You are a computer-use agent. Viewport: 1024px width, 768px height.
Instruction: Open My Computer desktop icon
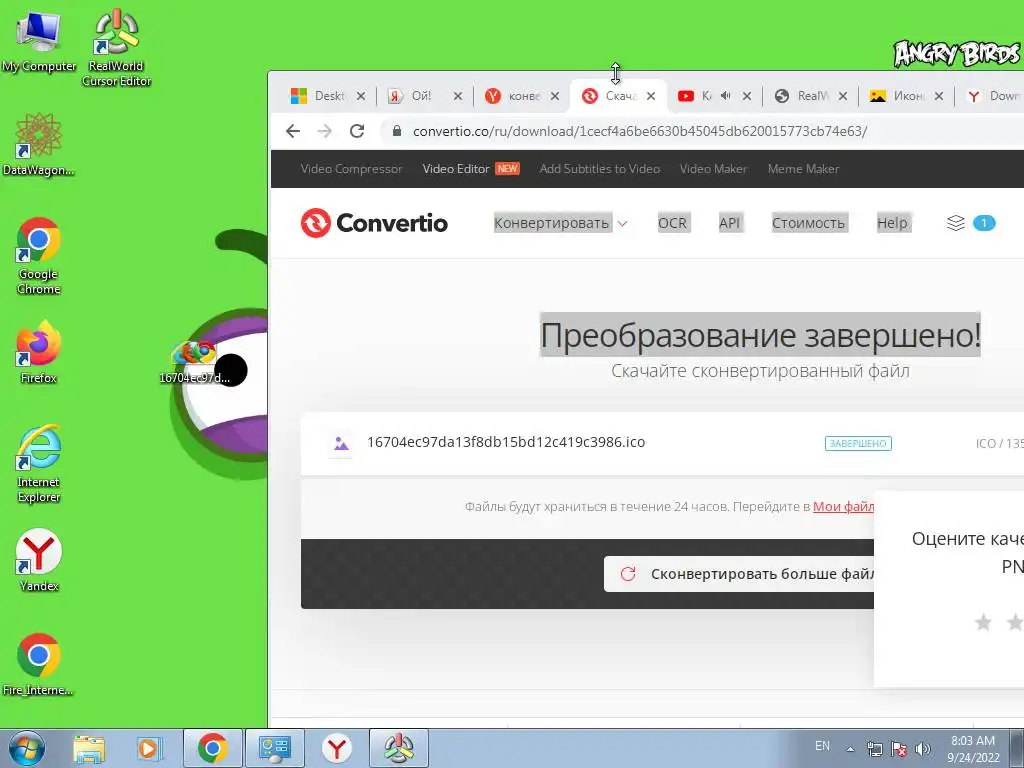[39, 40]
